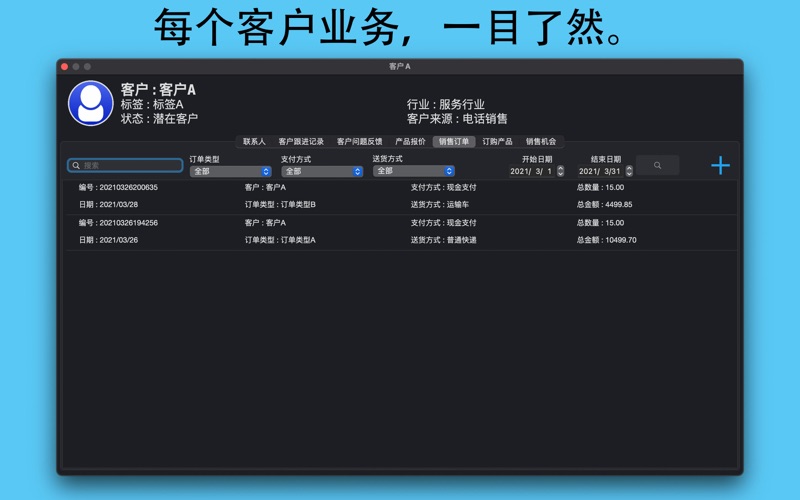Select the 客户问题反馈 tab

pyautogui.click(x=359, y=142)
